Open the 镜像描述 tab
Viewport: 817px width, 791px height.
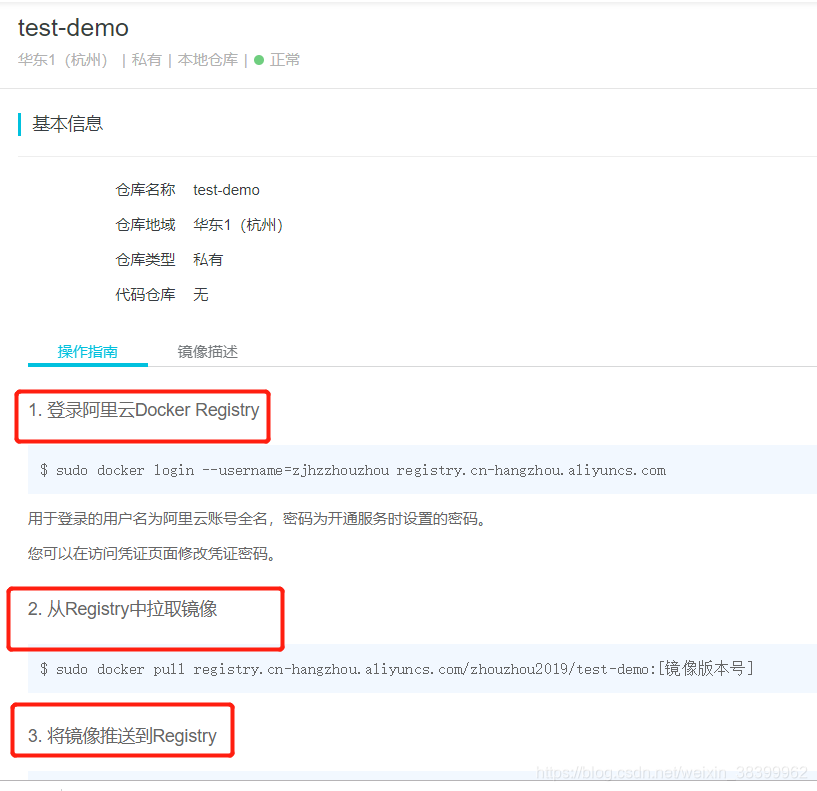[x=207, y=352]
